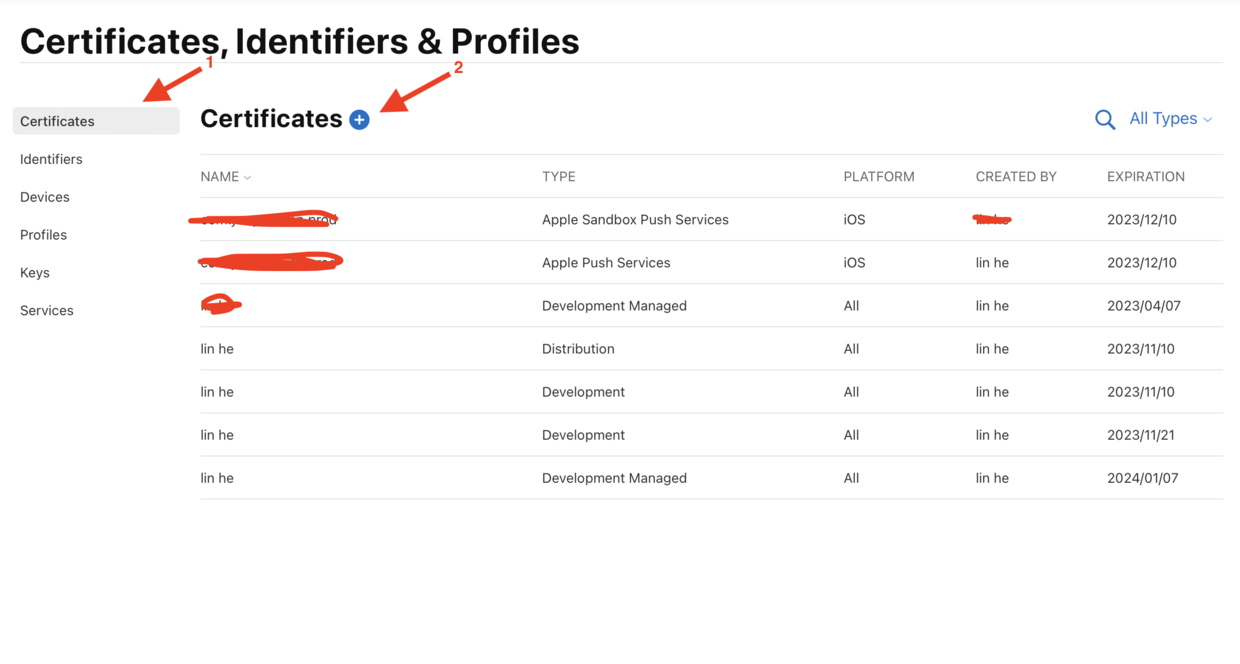Select Certificates in the sidebar
The width and height of the screenshot is (1240, 664).
(x=96, y=121)
